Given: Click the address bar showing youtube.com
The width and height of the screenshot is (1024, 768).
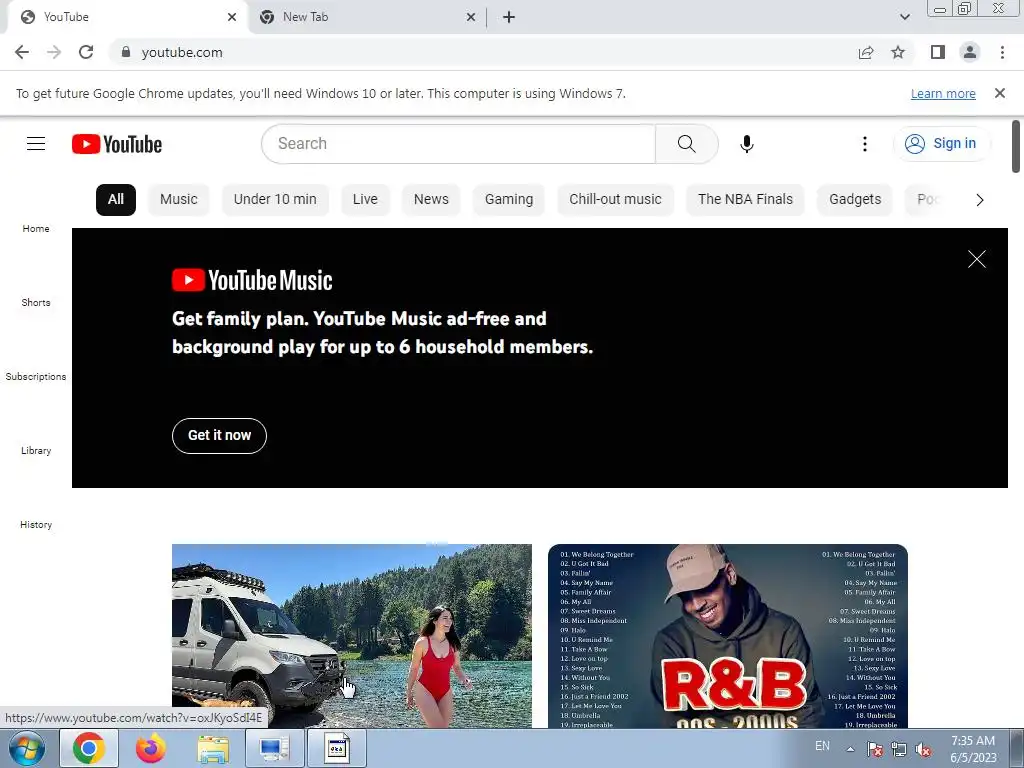Looking at the screenshot, I should [x=483, y=52].
